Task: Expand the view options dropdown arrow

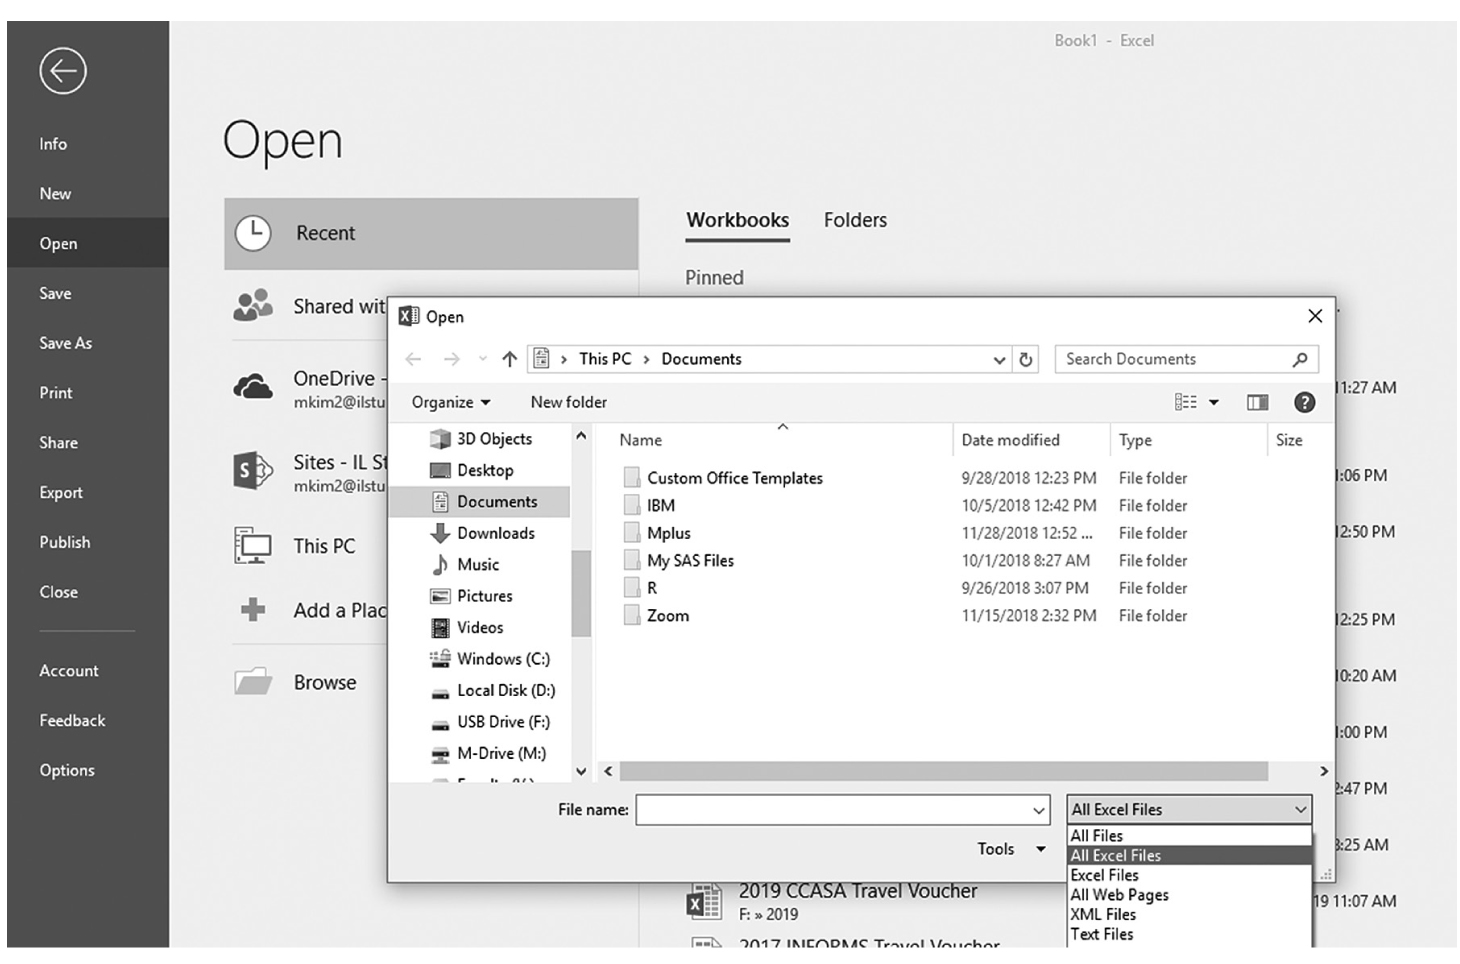Action: pos(1214,402)
